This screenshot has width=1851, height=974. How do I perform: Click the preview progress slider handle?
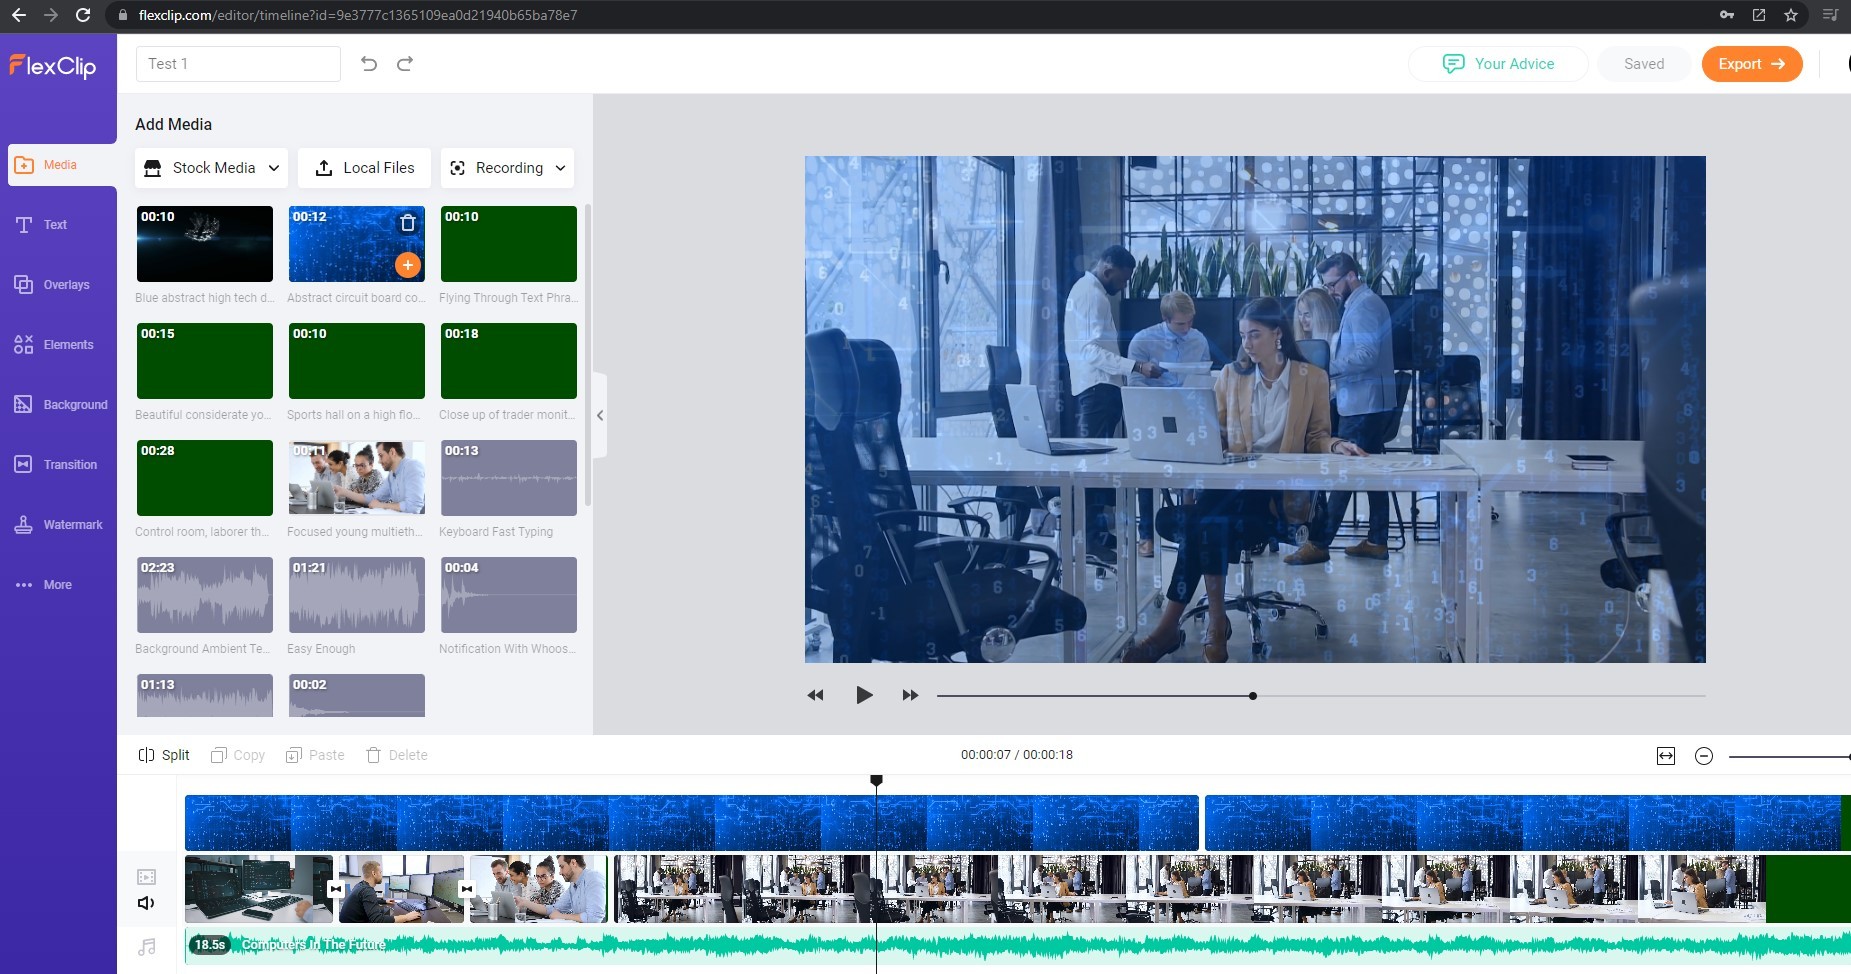[x=1252, y=696]
